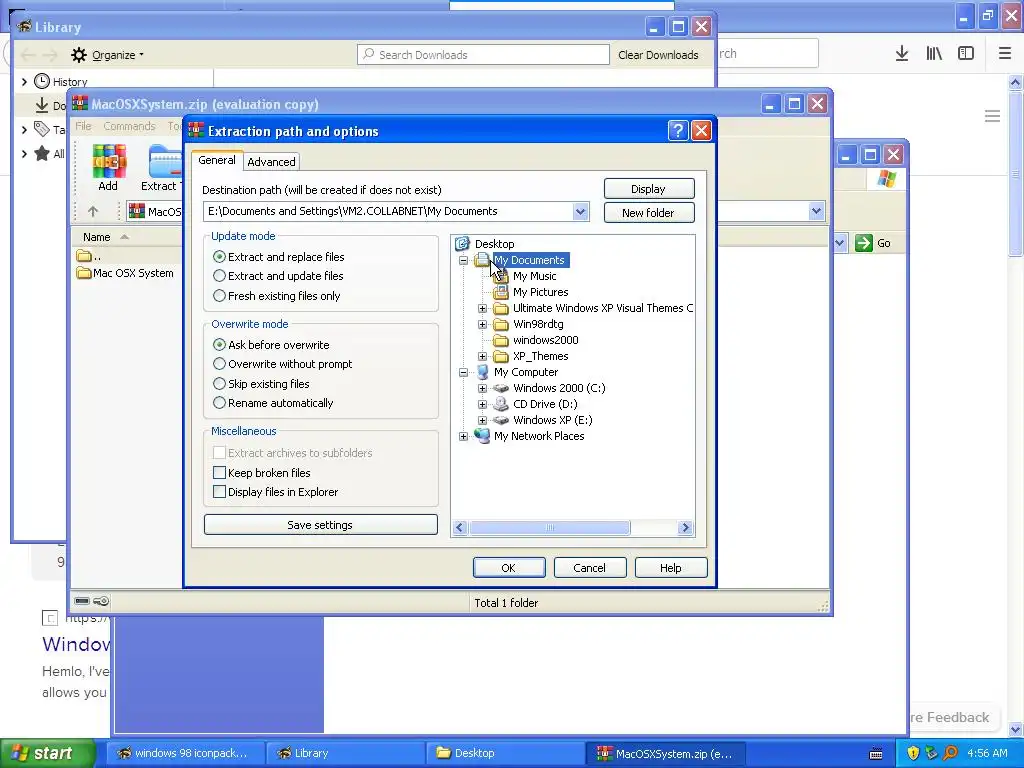Select My Network Places icon
Viewport: 1024px width, 768px height.
[483, 436]
